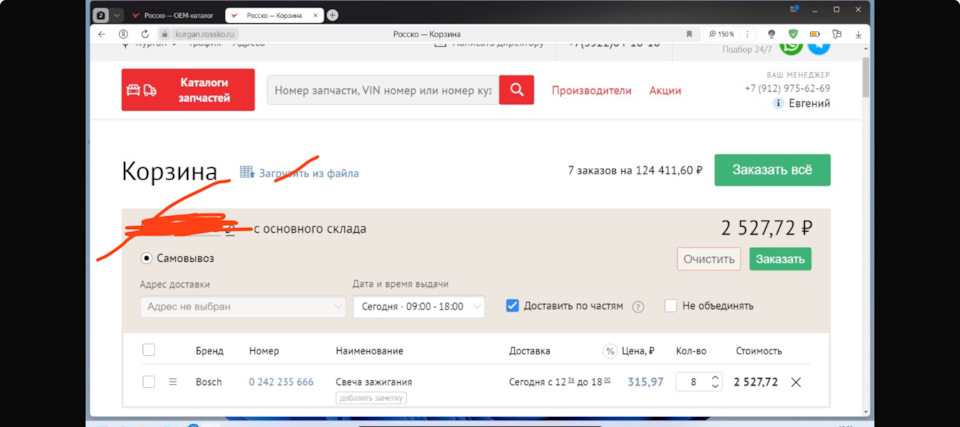Image resolution: width=960 pixels, height=427 pixels.
Task: Select the Самовывоз radio button
Action: (146, 259)
